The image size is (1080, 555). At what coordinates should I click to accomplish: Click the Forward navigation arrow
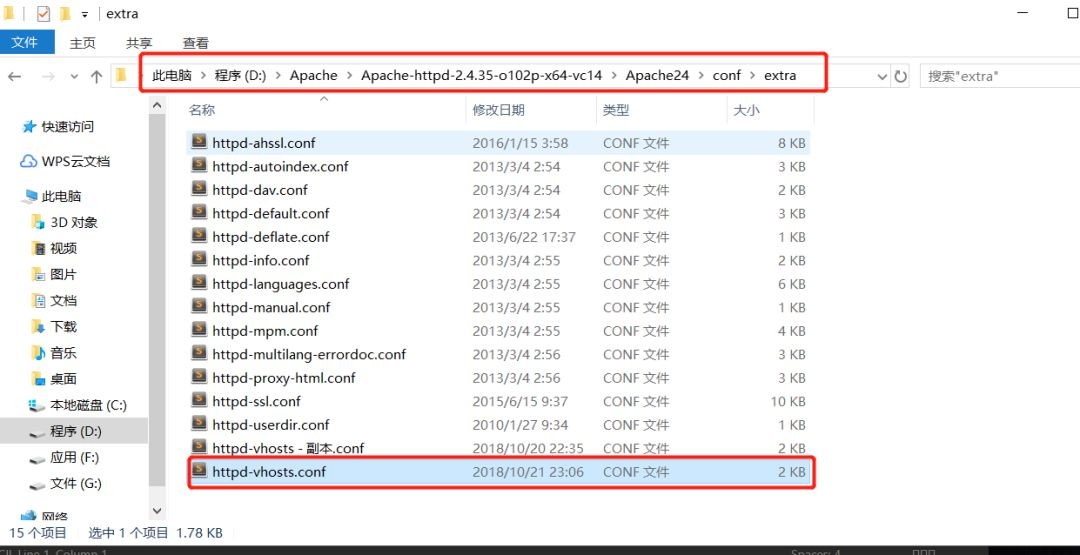[48, 76]
